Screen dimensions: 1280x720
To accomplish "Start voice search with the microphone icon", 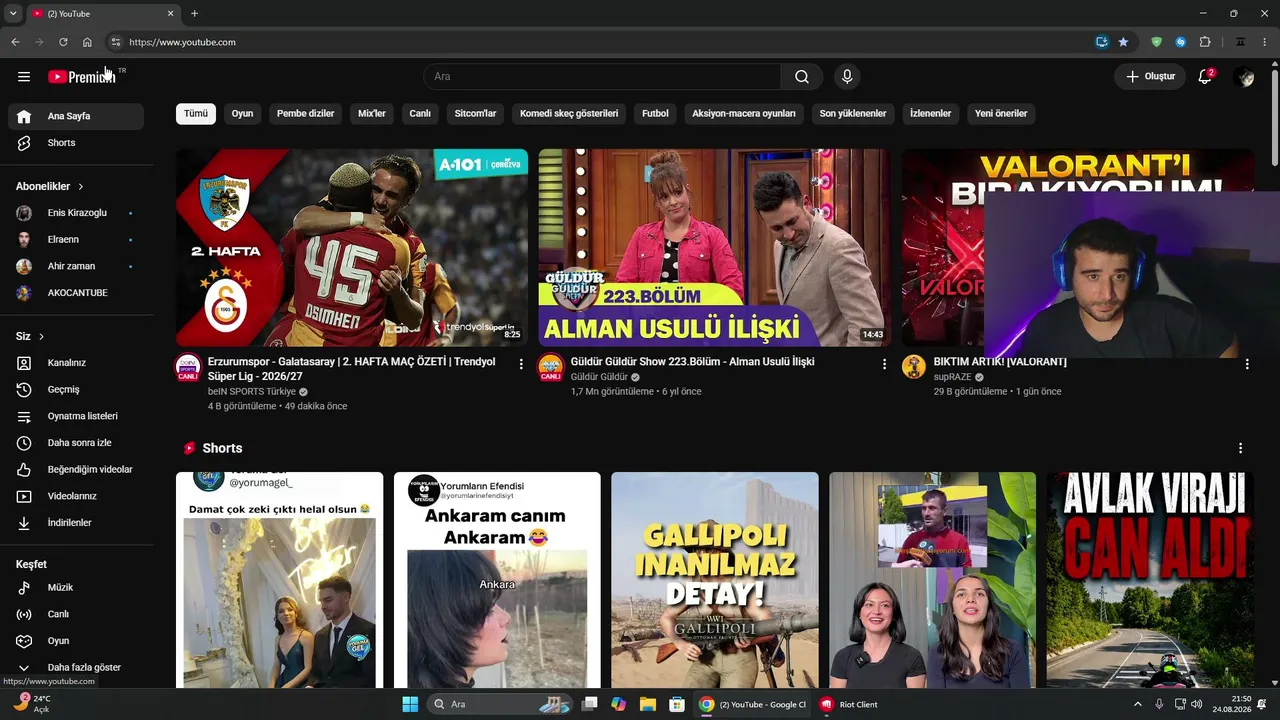I will (847, 76).
